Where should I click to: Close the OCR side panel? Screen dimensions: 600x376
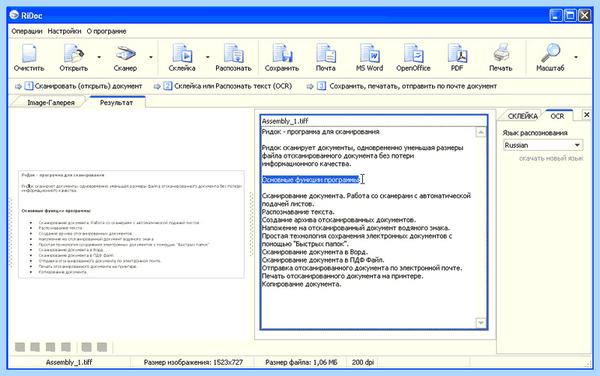(x=587, y=114)
